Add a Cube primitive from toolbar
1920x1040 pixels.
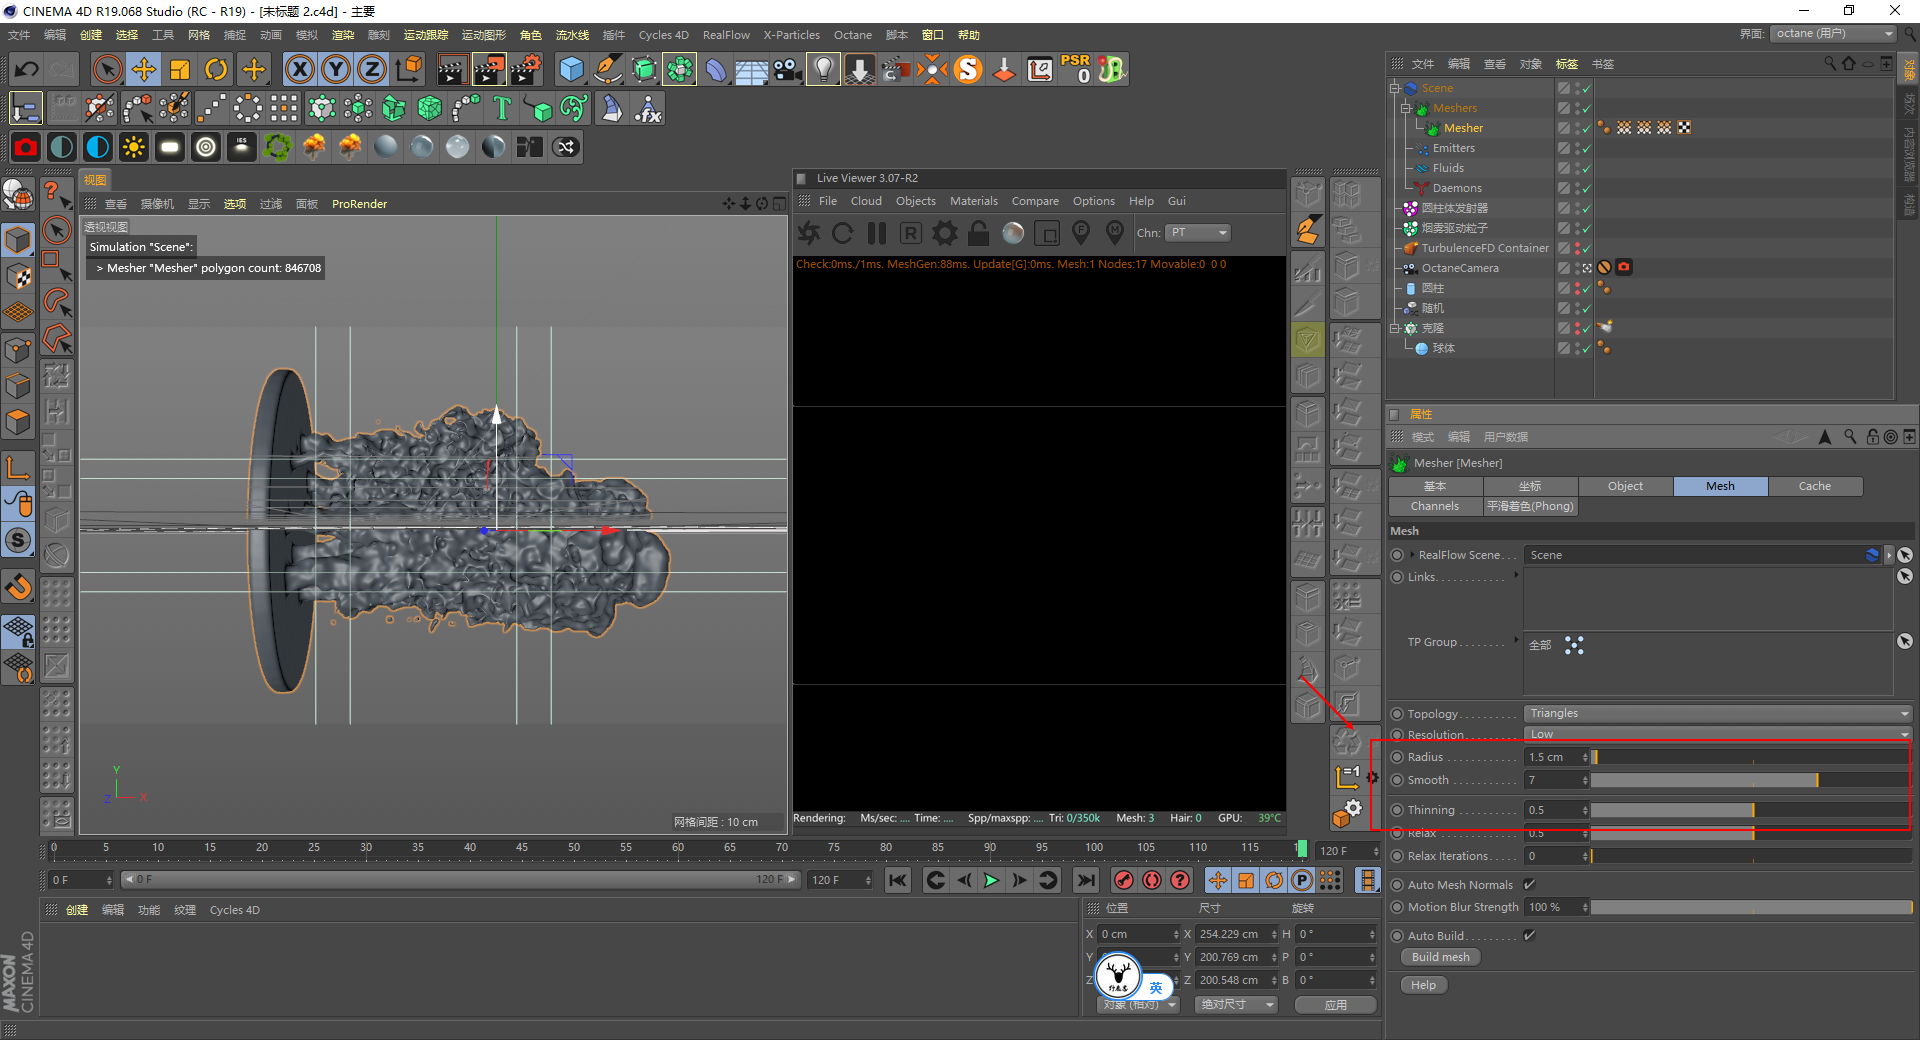[571, 69]
